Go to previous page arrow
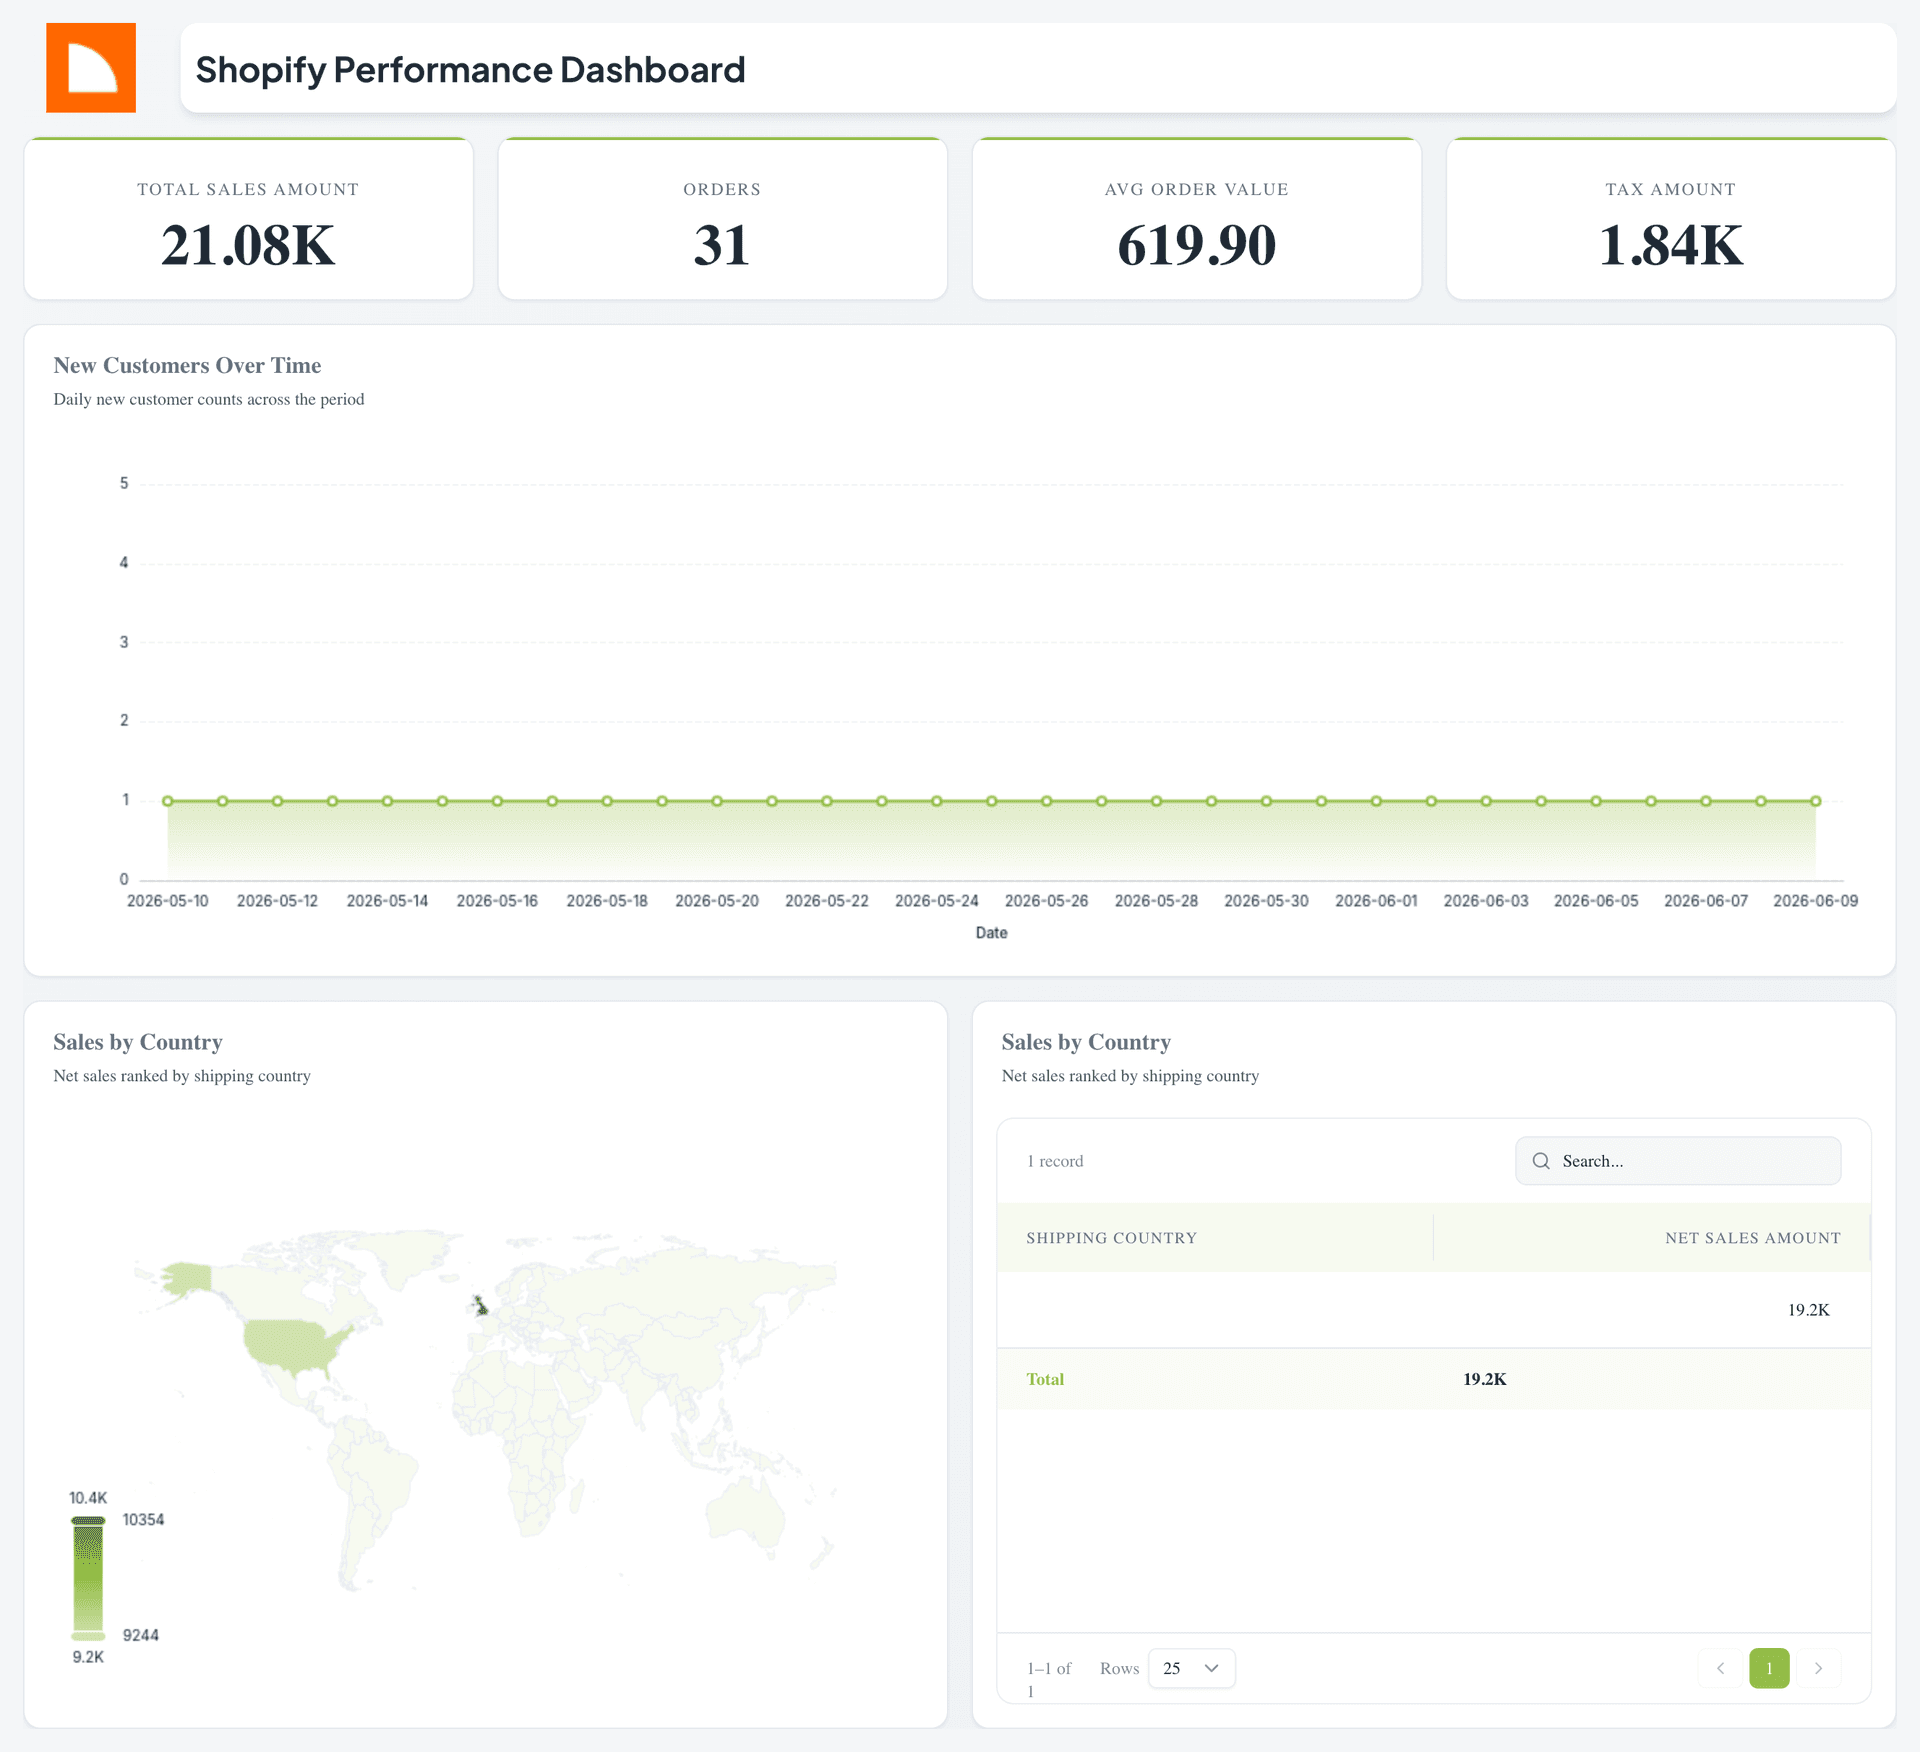The width and height of the screenshot is (1920, 1752). (1721, 1668)
